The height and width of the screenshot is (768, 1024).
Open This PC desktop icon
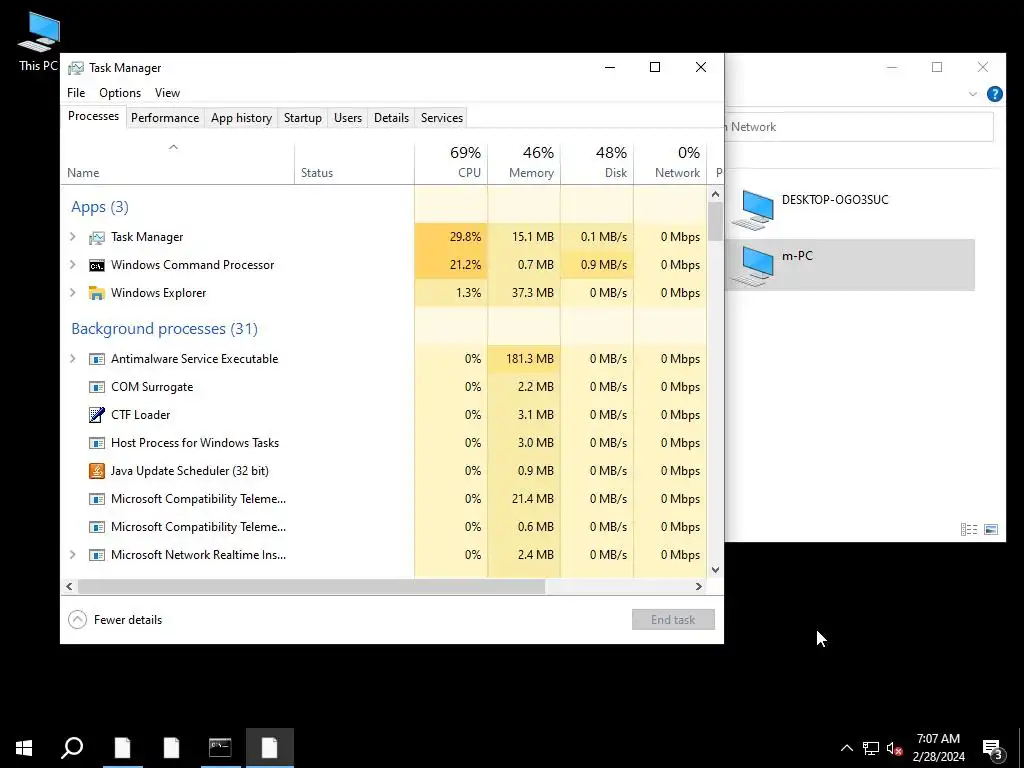(x=38, y=40)
